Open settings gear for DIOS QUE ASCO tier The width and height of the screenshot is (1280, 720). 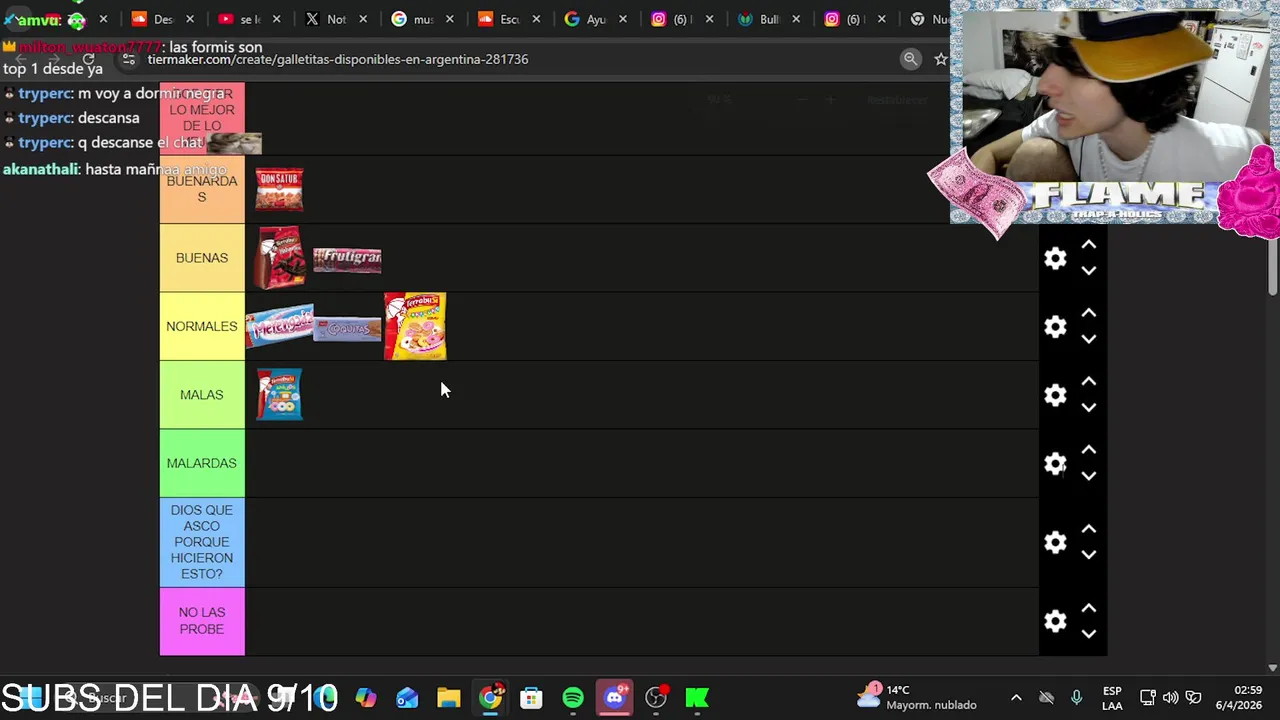pos(1055,542)
